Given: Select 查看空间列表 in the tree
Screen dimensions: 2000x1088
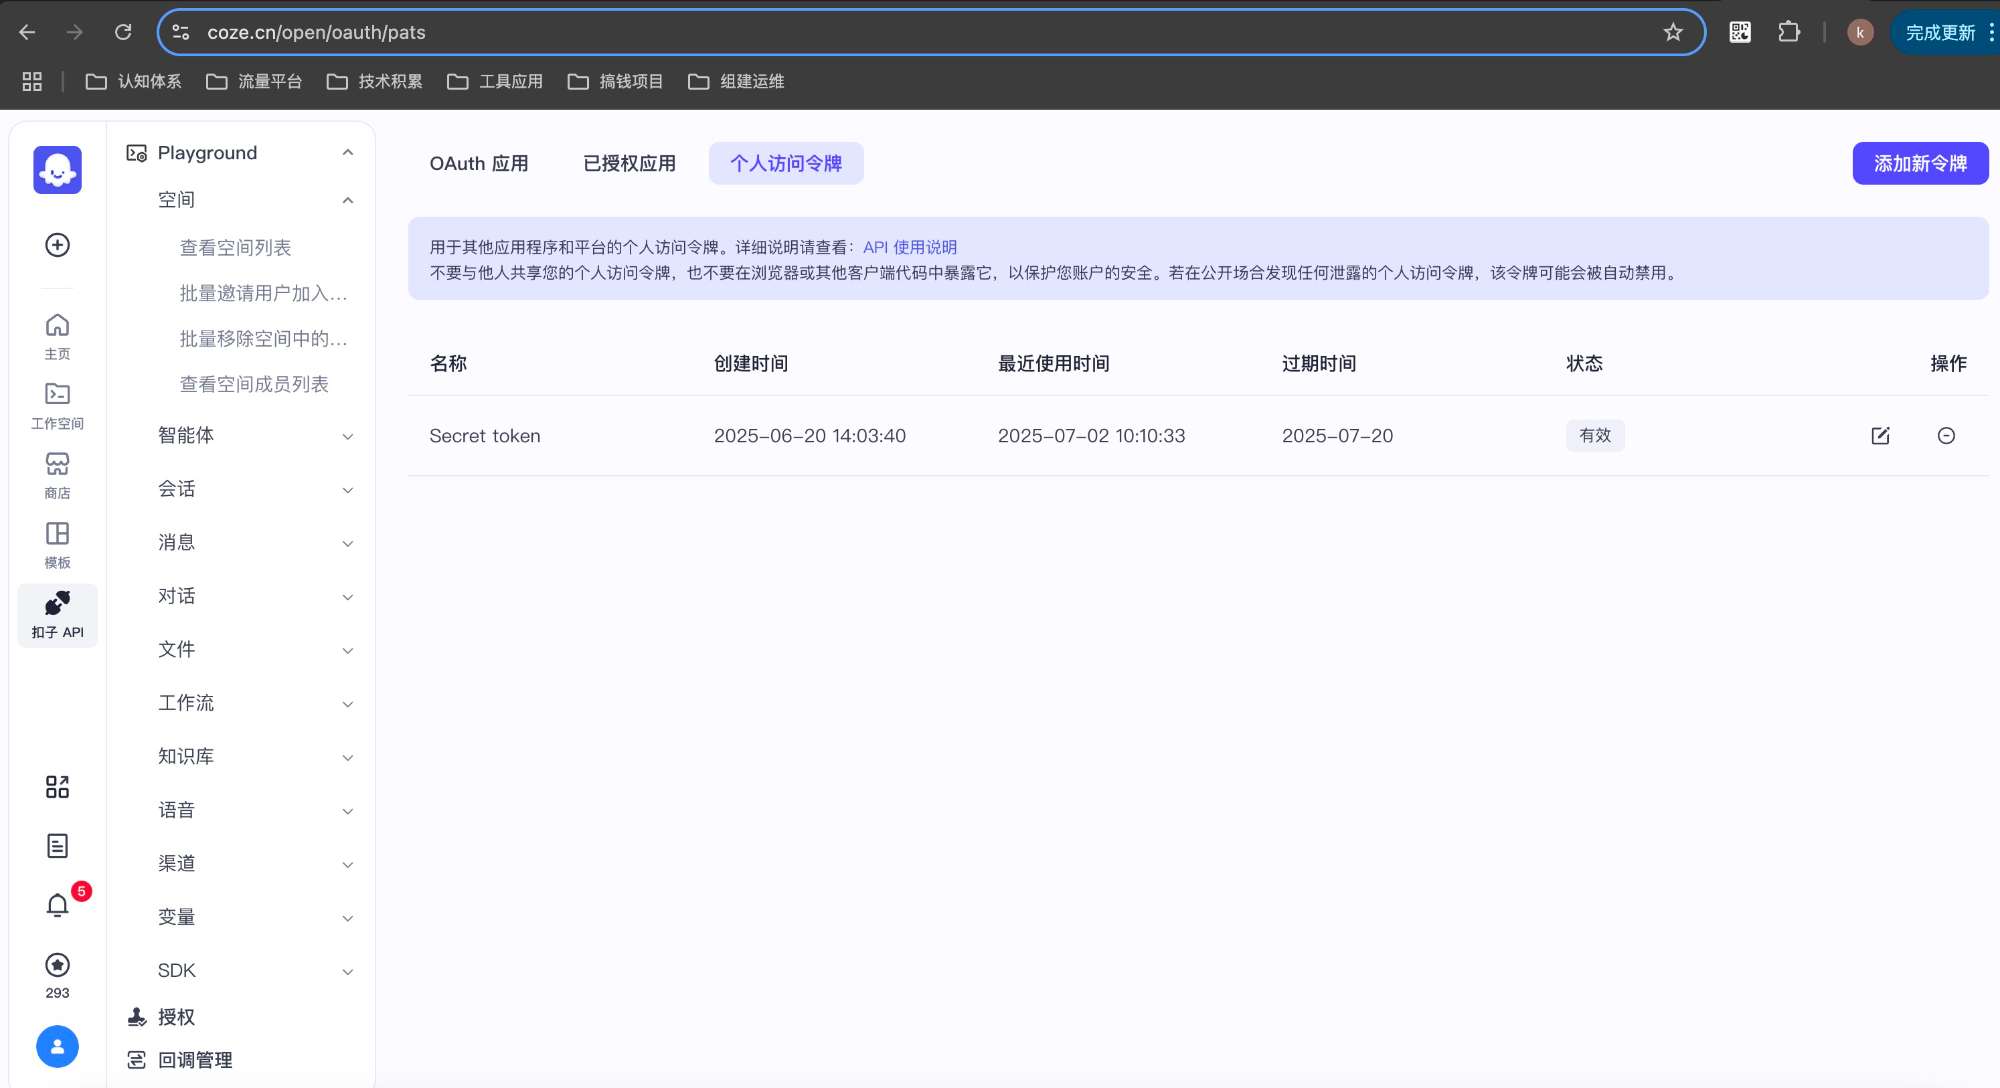Looking at the screenshot, I should tap(235, 247).
